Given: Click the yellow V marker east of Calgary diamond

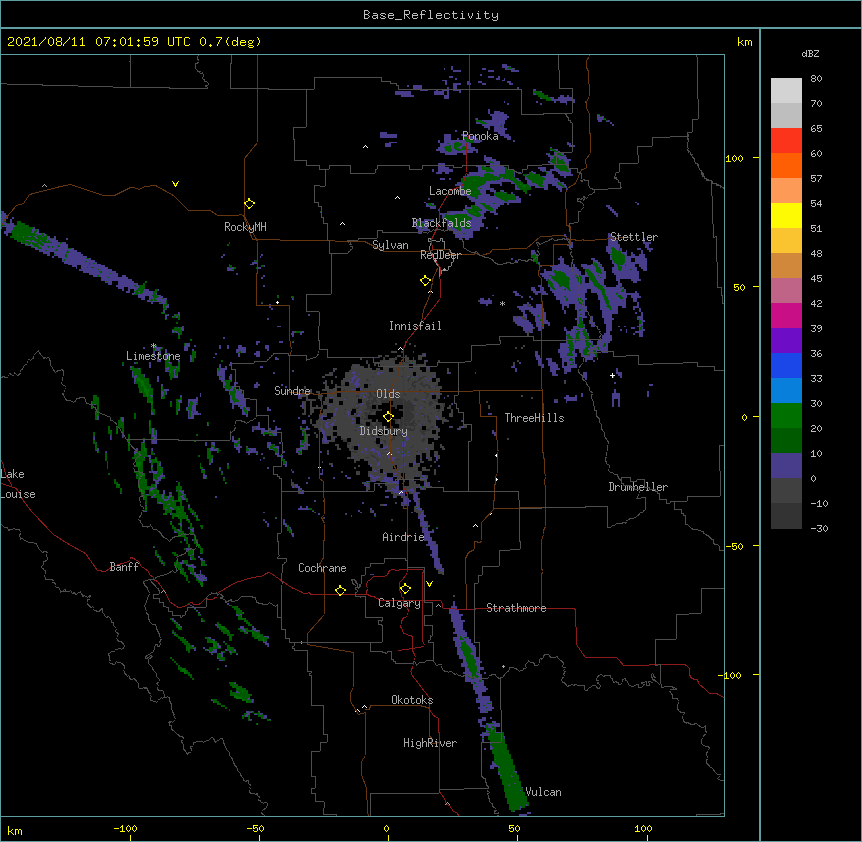Looking at the screenshot, I should [x=429, y=584].
